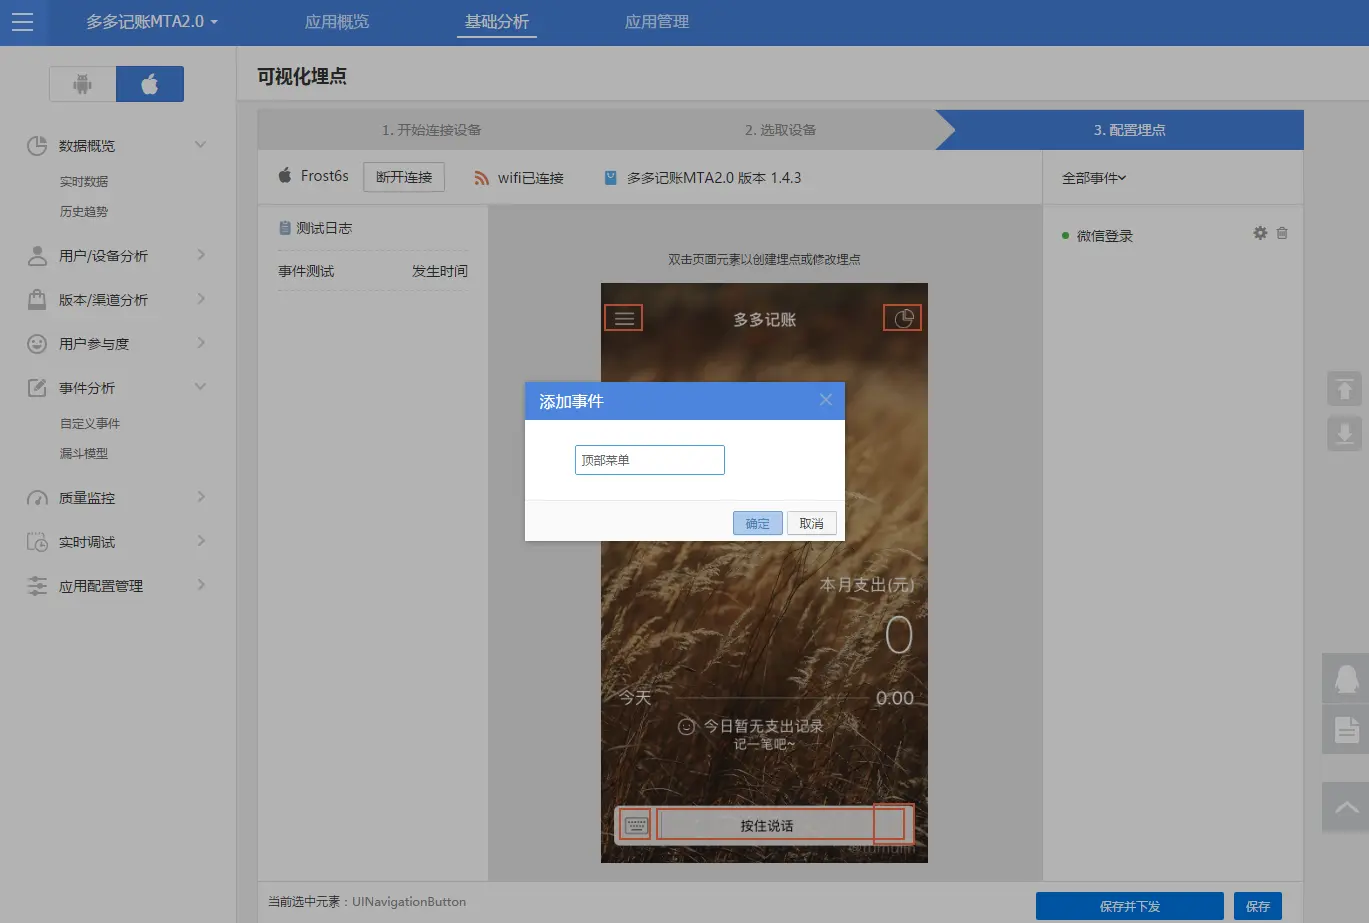
Task: Open the 多多记账MTA2.0 app dropdown
Action: (x=152, y=22)
